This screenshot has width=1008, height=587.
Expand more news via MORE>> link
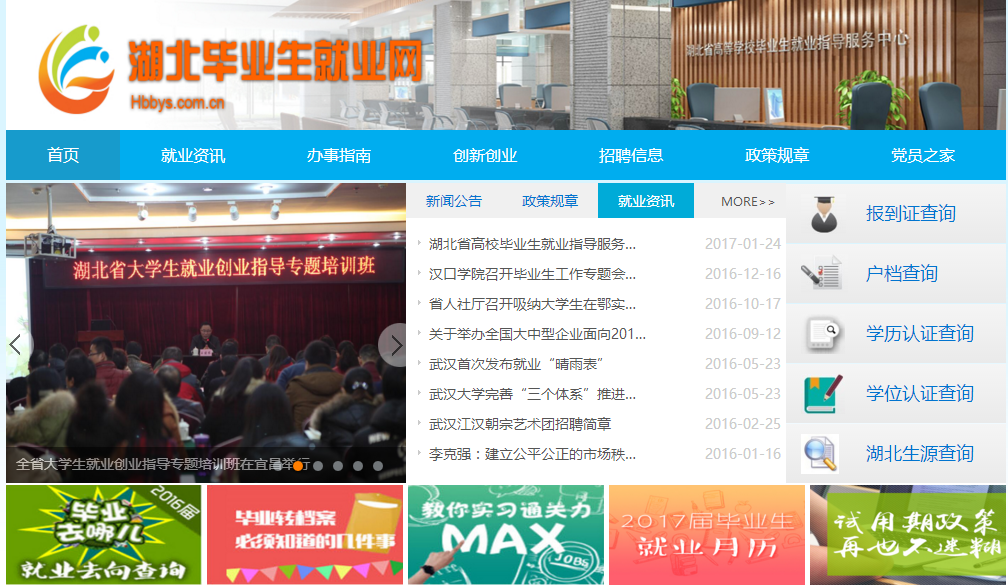point(747,202)
